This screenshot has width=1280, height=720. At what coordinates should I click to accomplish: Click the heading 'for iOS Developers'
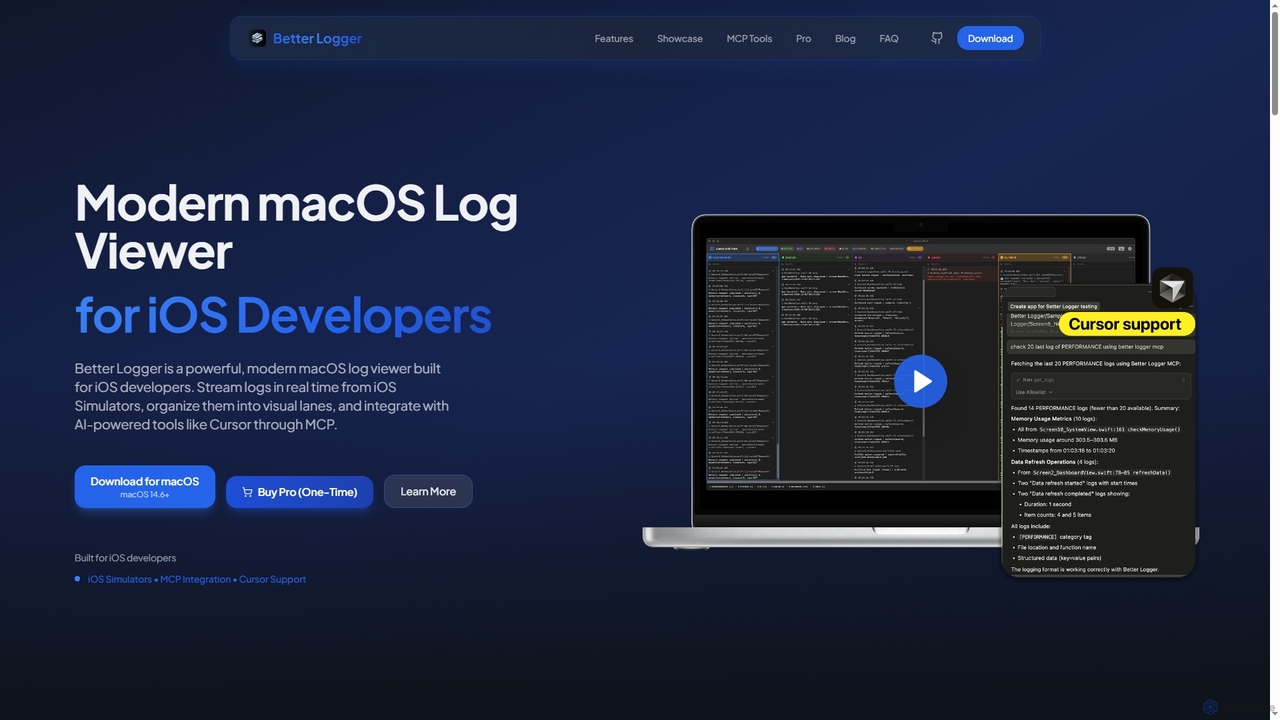pyautogui.click(x=283, y=314)
